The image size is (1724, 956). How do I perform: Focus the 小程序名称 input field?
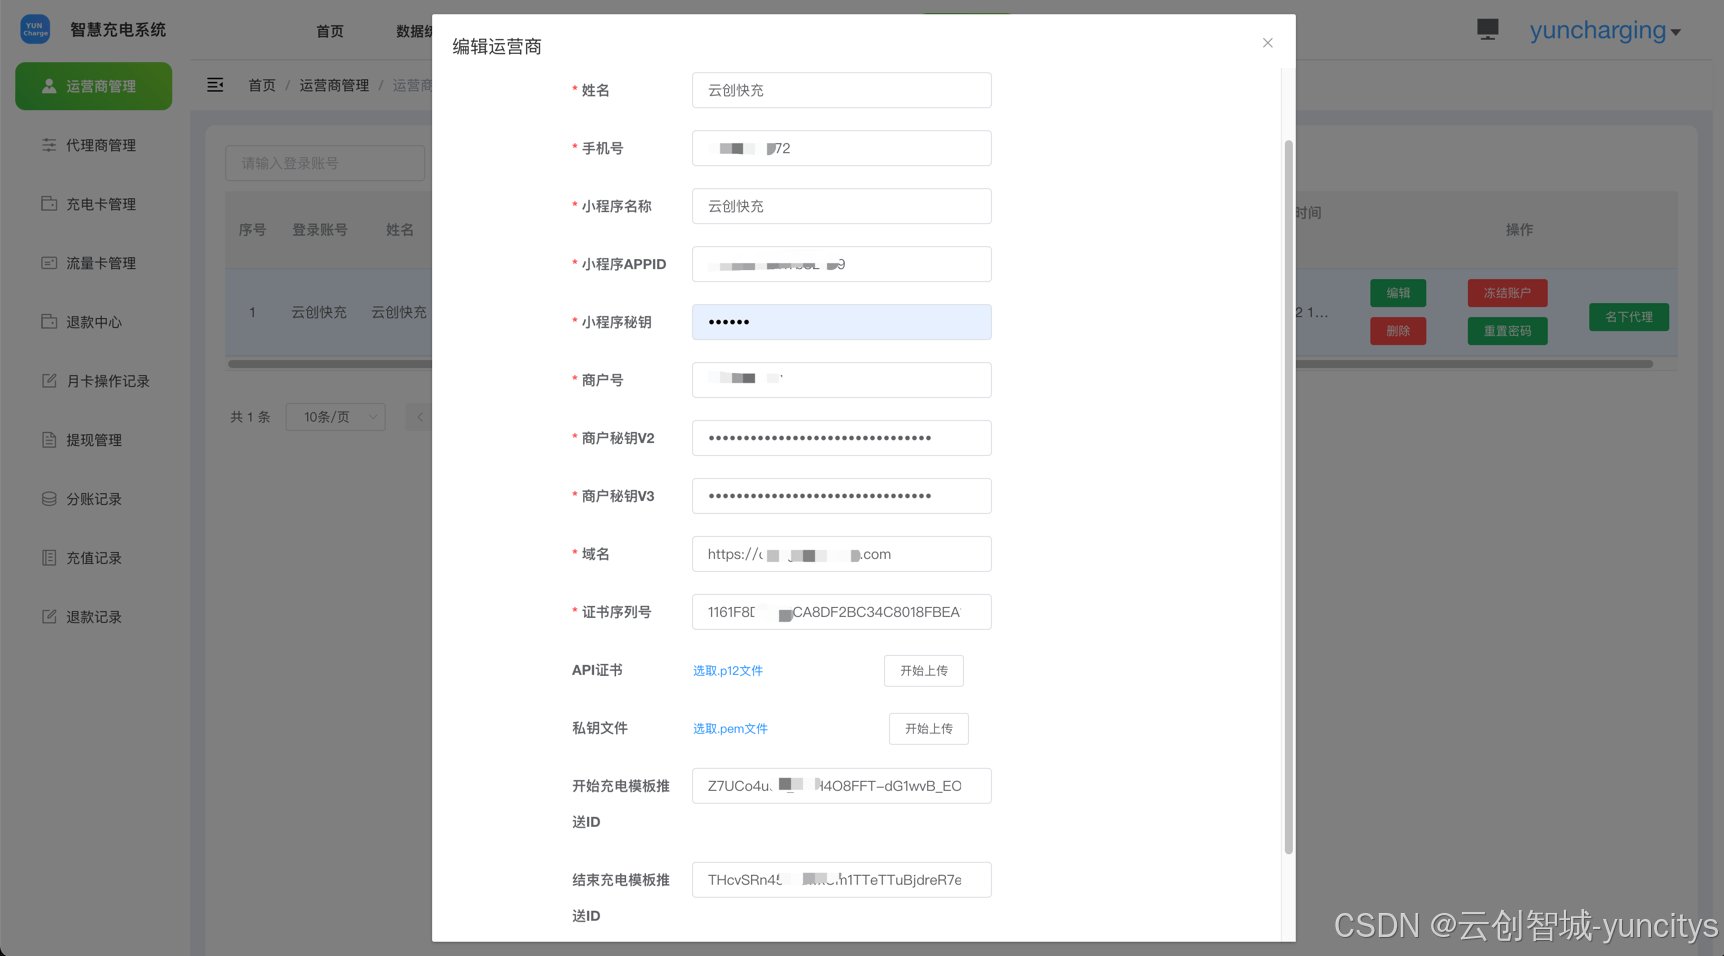pyautogui.click(x=842, y=206)
